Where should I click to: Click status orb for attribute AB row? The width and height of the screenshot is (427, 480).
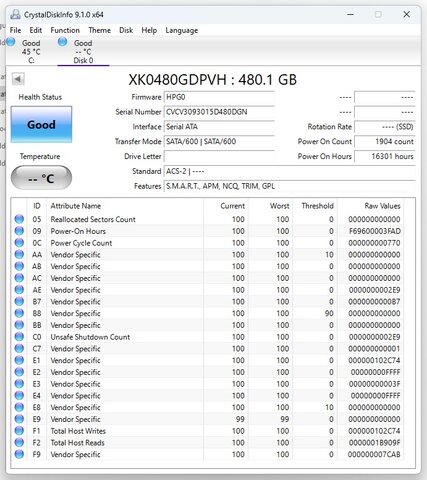[19, 266]
